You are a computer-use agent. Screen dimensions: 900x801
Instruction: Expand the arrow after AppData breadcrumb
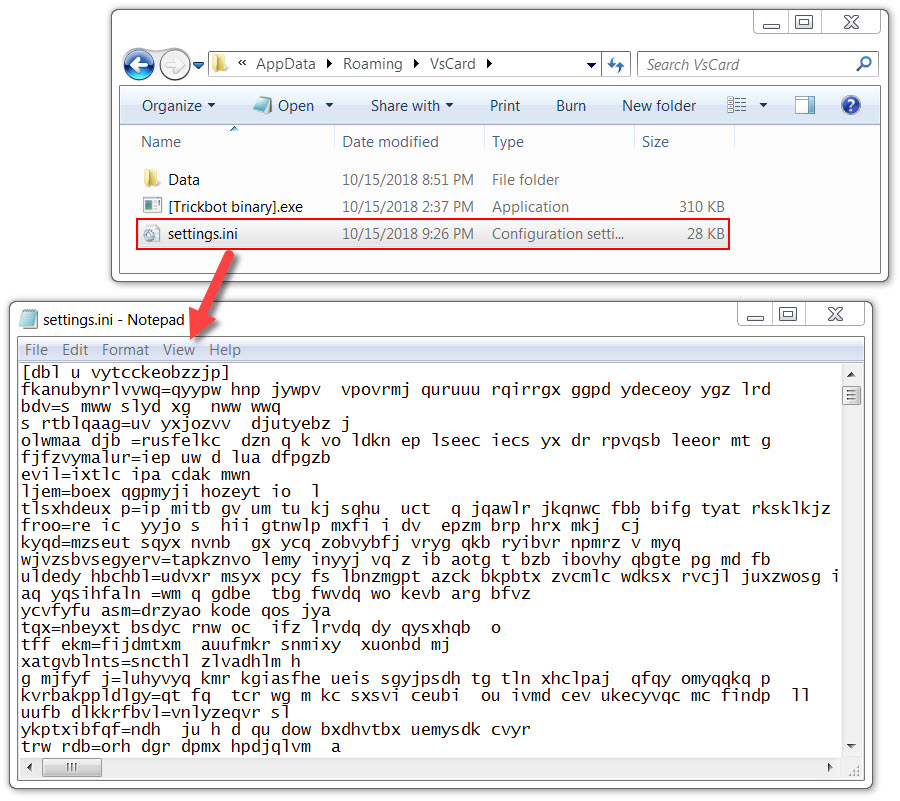[329, 64]
